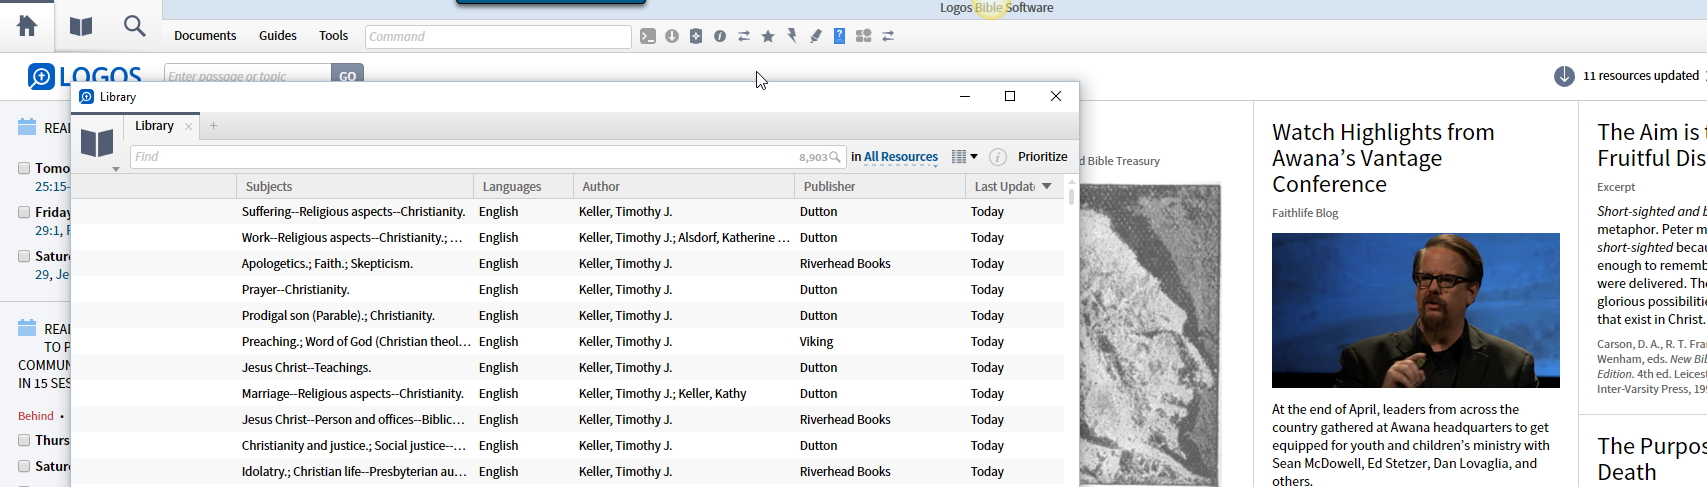1707x487 pixels.
Task: Click the library Find field
Action: 487,157
